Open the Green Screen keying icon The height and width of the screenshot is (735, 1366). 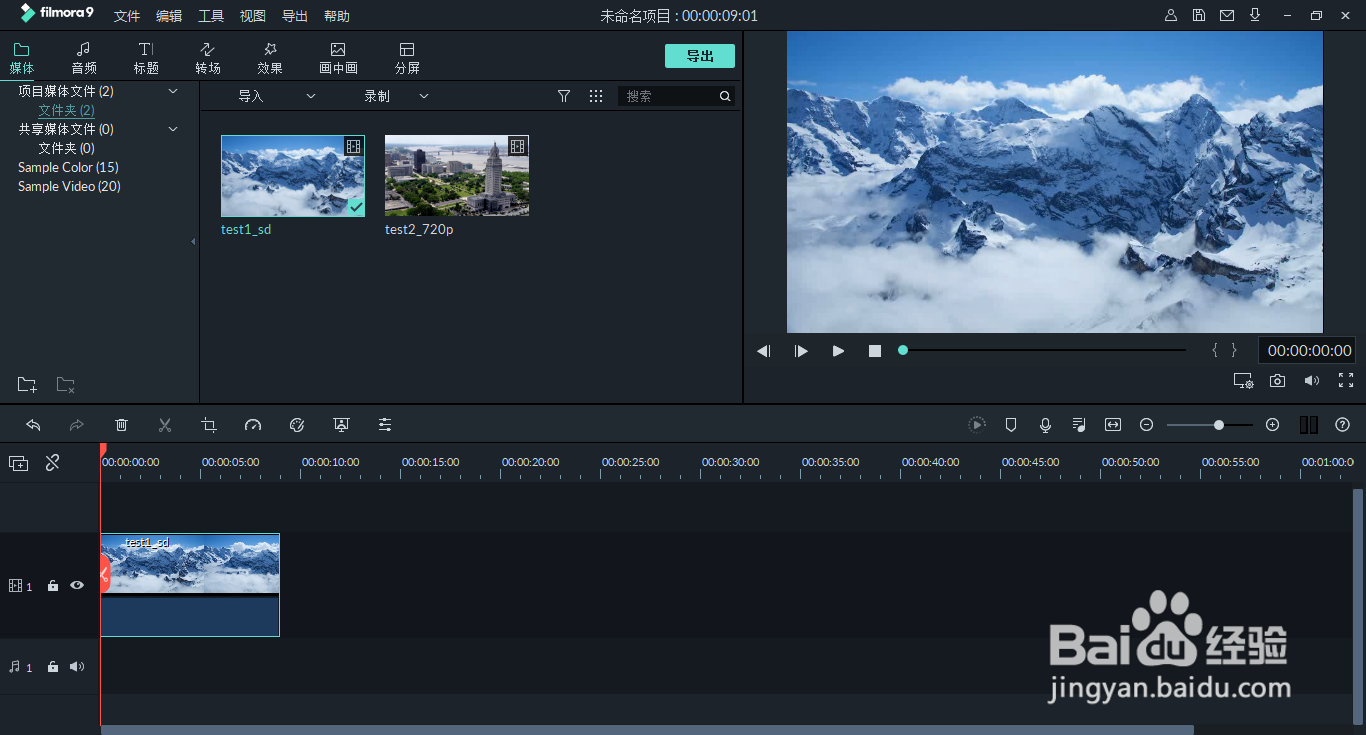(341, 424)
